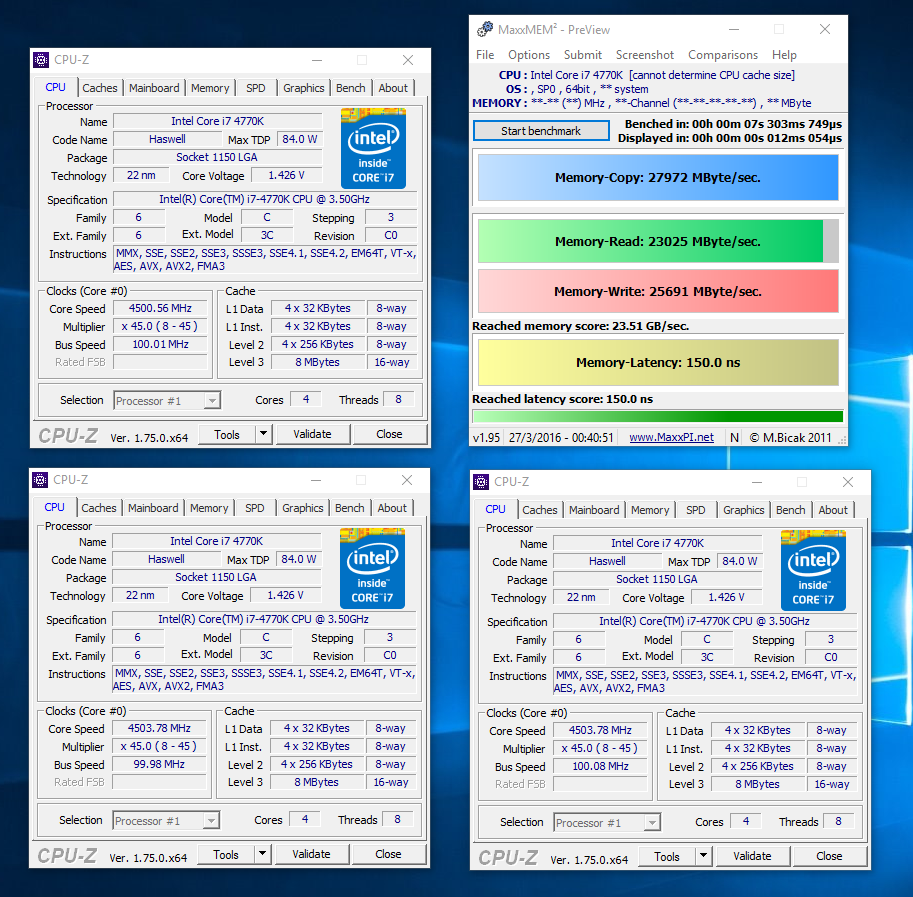This screenshot has height=897, width=913.
Task: Open Submit menu in MaxxMEM
Action: tap(582, 55)
